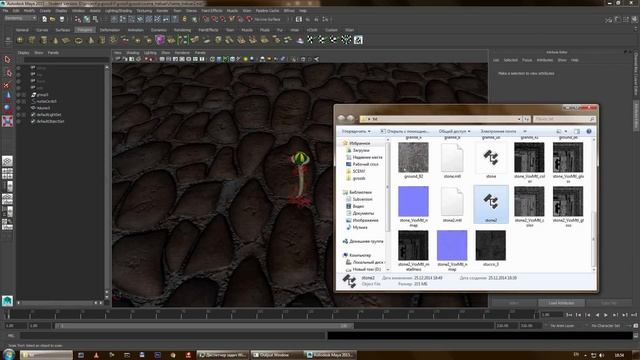Activate the Scale tool in the toolbox
The image size is (640, 360).
[7, 121]
